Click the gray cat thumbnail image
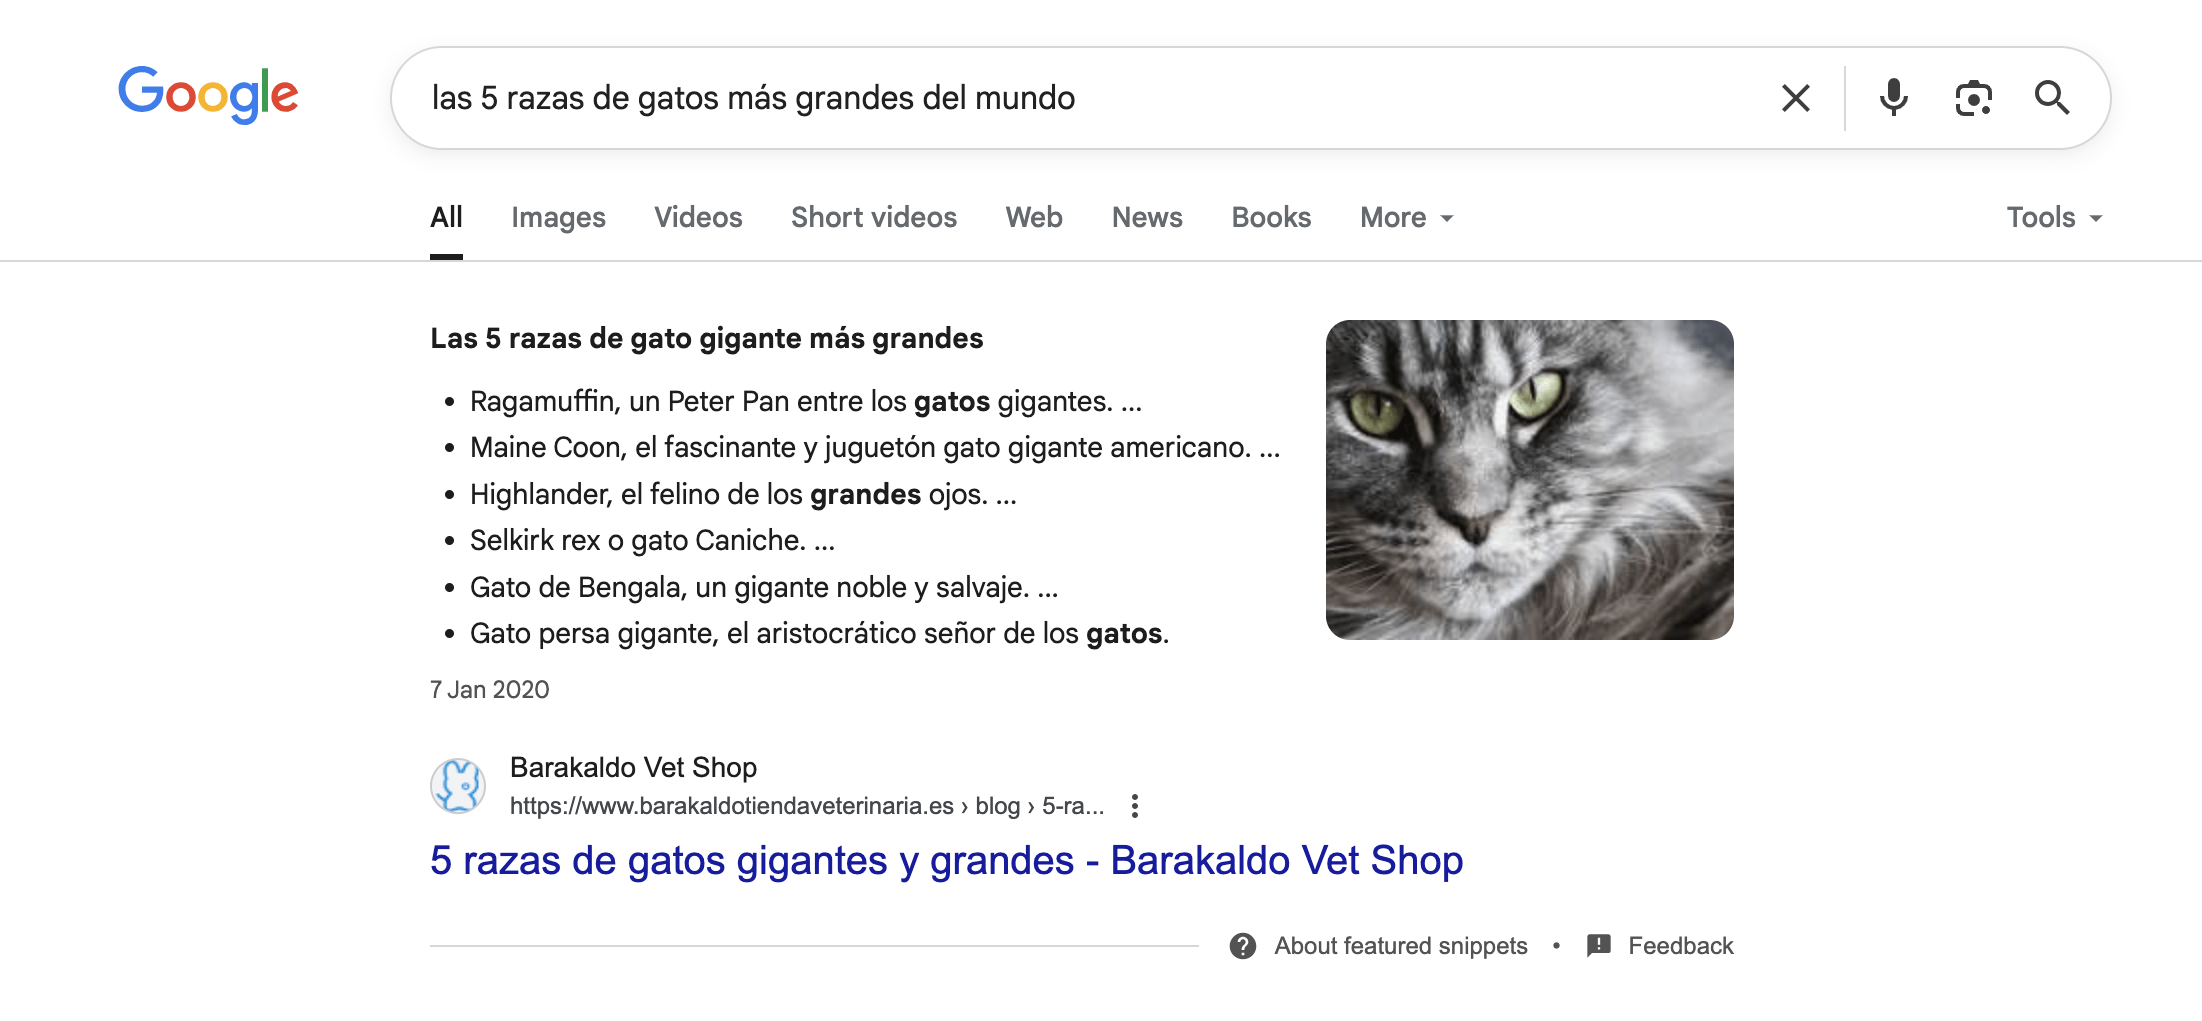Image resolution: width=2202 pixels, height=1021 pixels. point(1529,480)
